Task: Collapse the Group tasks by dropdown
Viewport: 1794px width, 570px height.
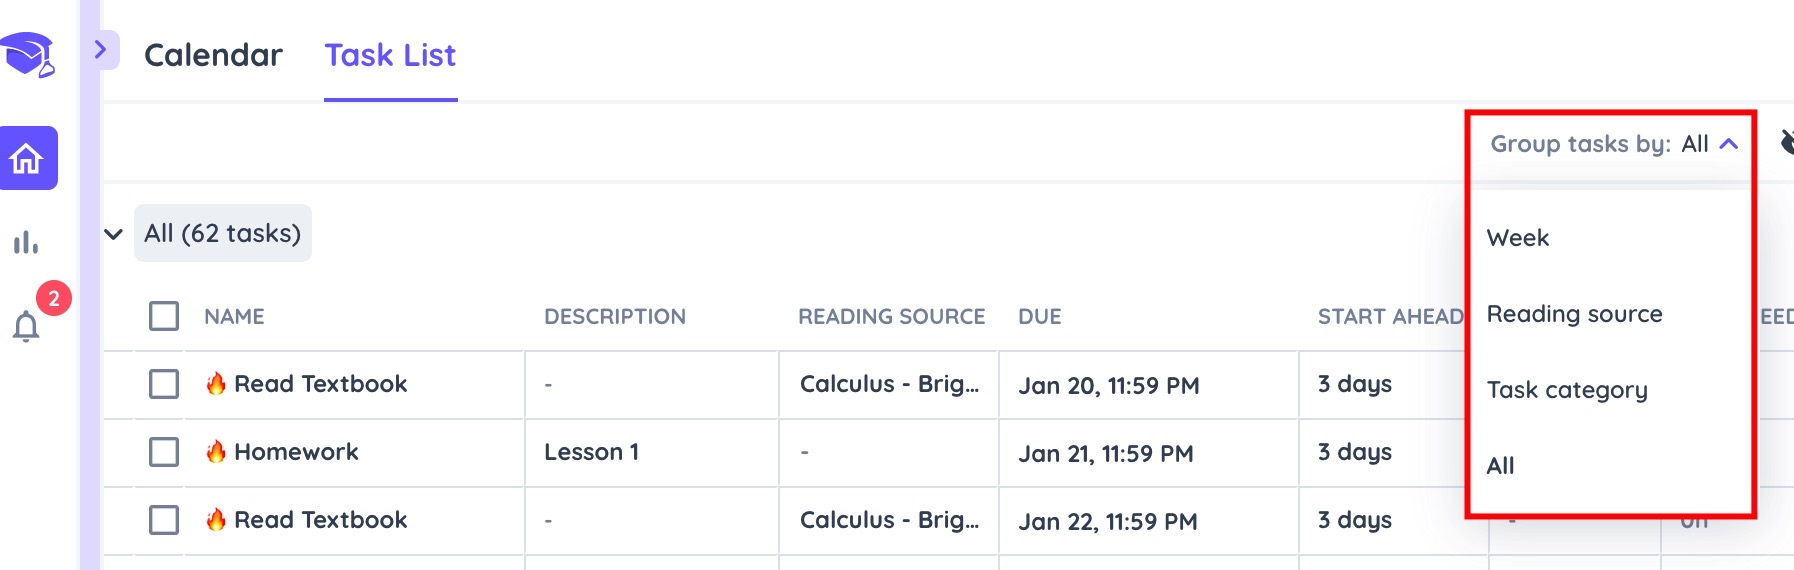Action: coord(1614,144)
